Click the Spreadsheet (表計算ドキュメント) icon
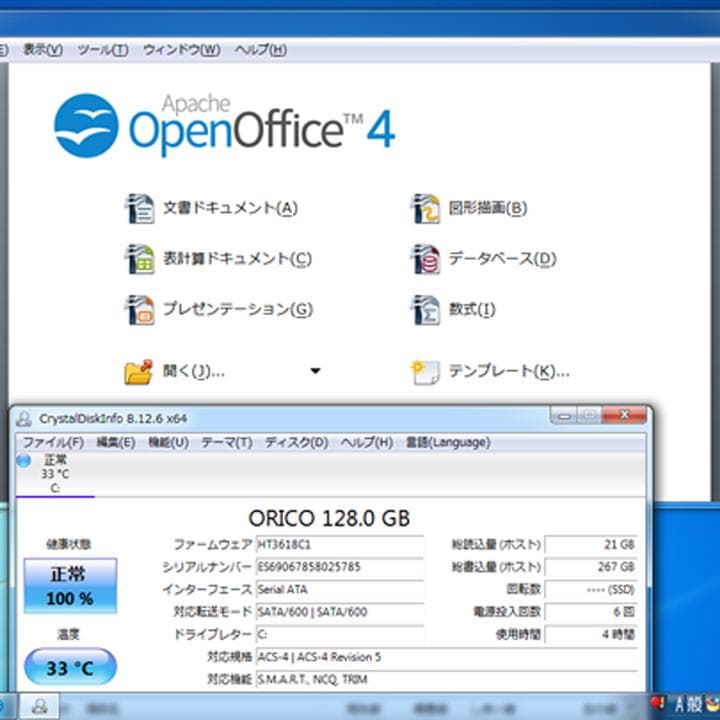Image resolution: width=720 pixels, height=720 pixels. coord(140,259)
